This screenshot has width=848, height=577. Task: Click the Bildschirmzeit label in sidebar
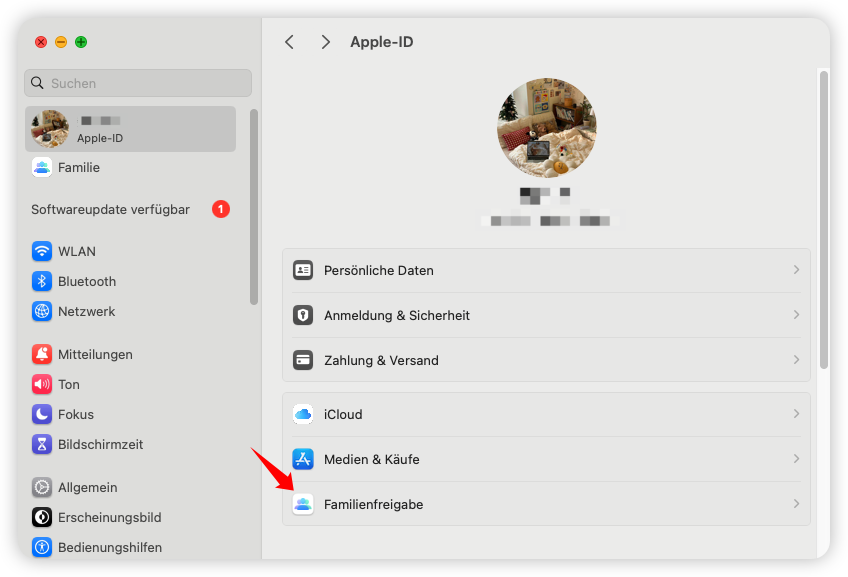(101, 445)
